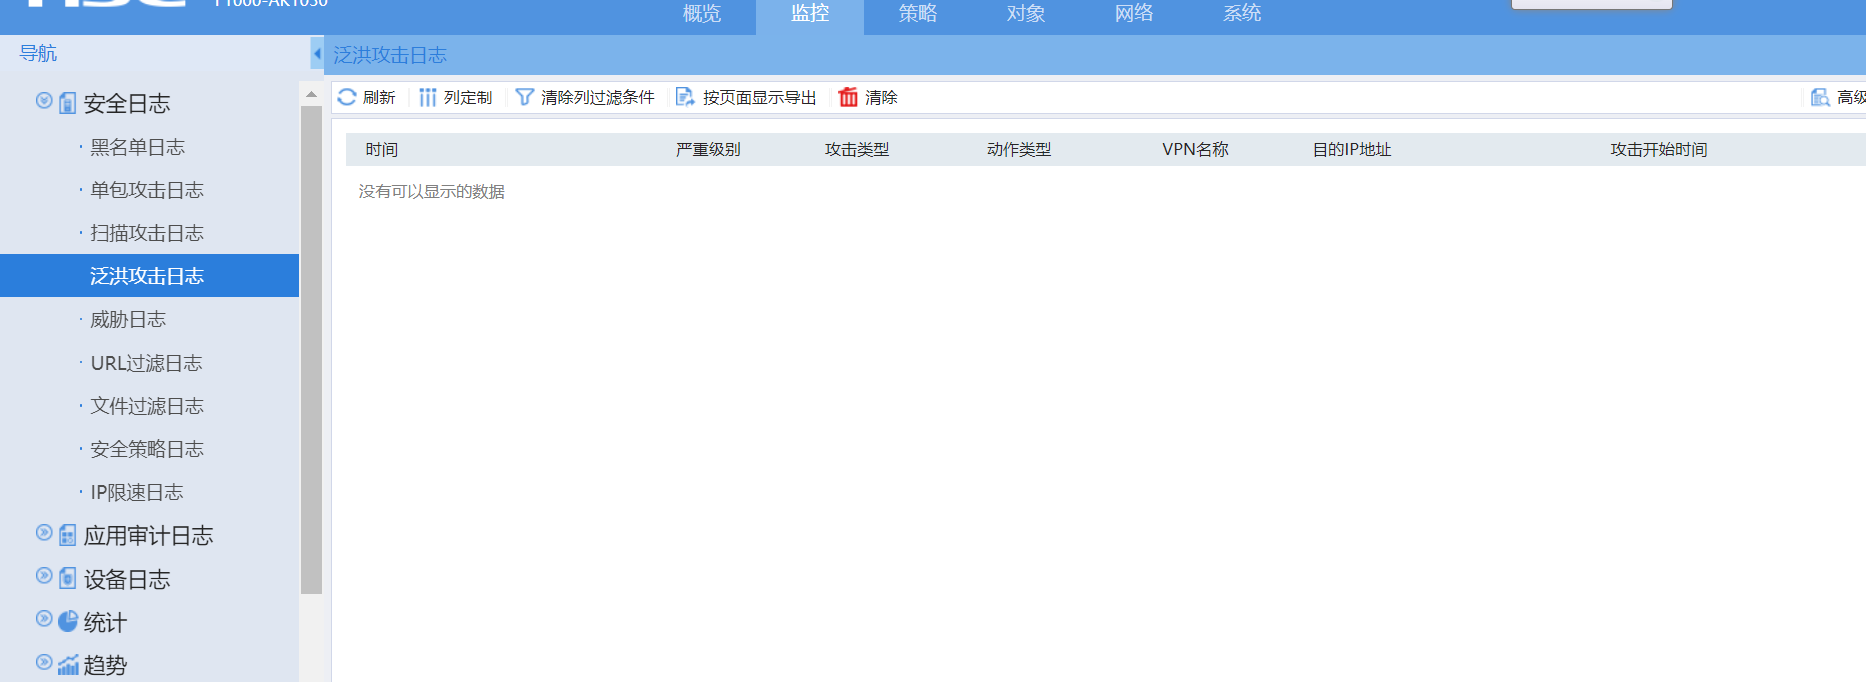Open the 策略 top tab
The width and height of the screenshot is (1866, 682).
pyautogui.click(x=918, y=14)
